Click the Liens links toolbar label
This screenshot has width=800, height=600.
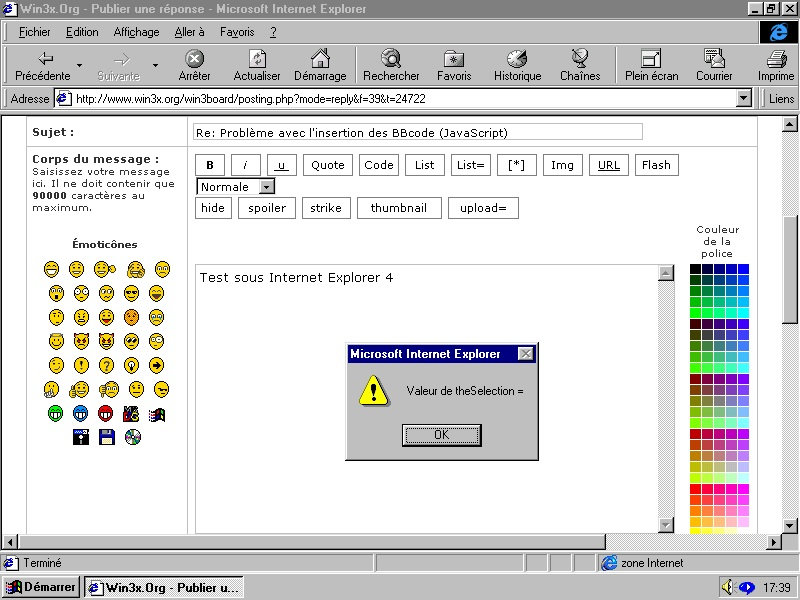coord(781,98)
